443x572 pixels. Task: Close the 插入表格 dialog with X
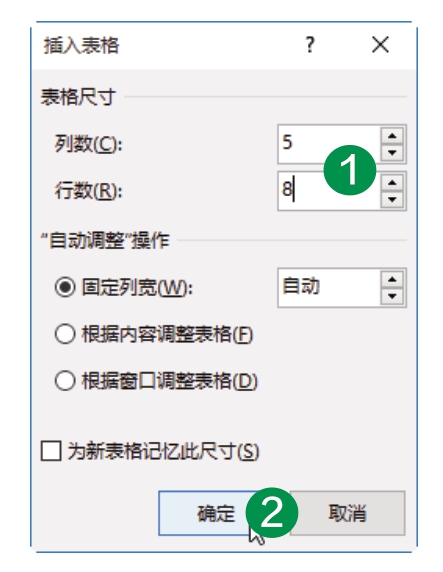(380, 45)
